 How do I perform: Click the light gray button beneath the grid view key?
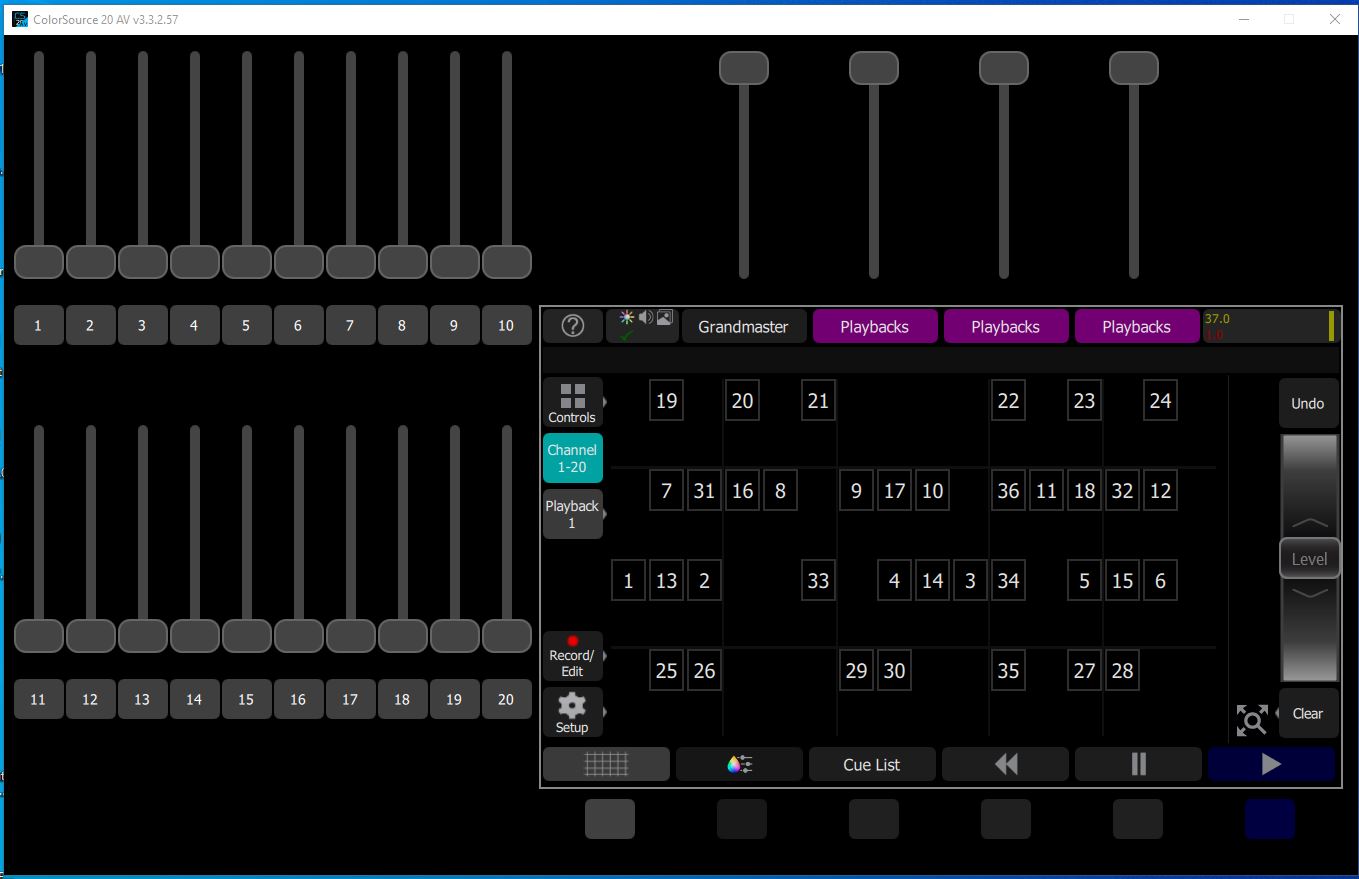(610, 819)
